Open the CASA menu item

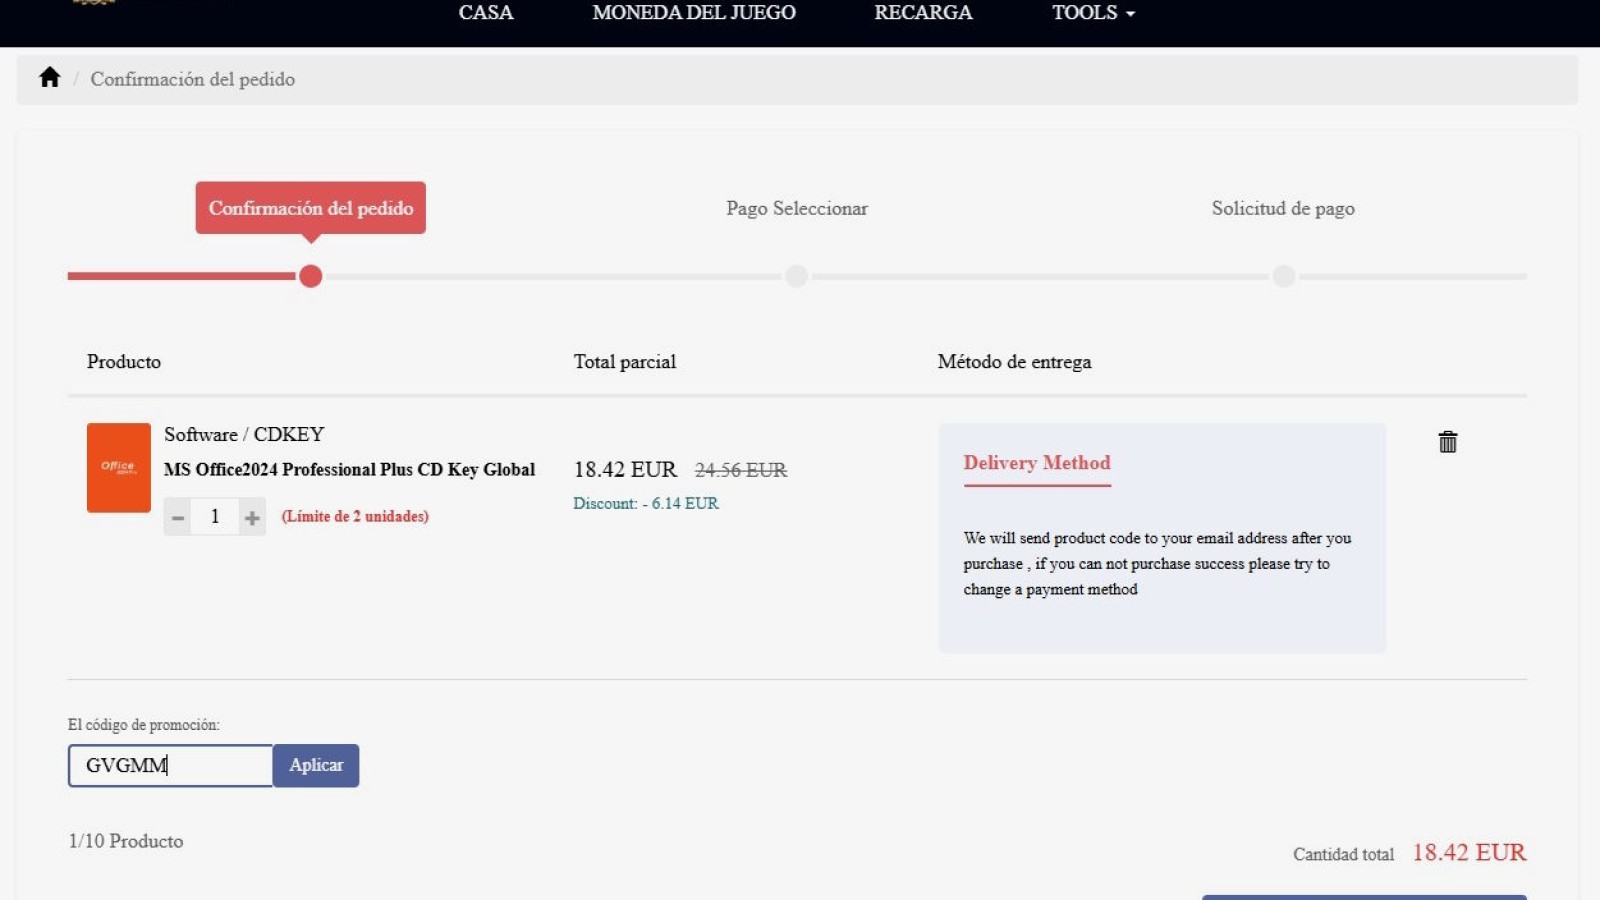[486, 13]
